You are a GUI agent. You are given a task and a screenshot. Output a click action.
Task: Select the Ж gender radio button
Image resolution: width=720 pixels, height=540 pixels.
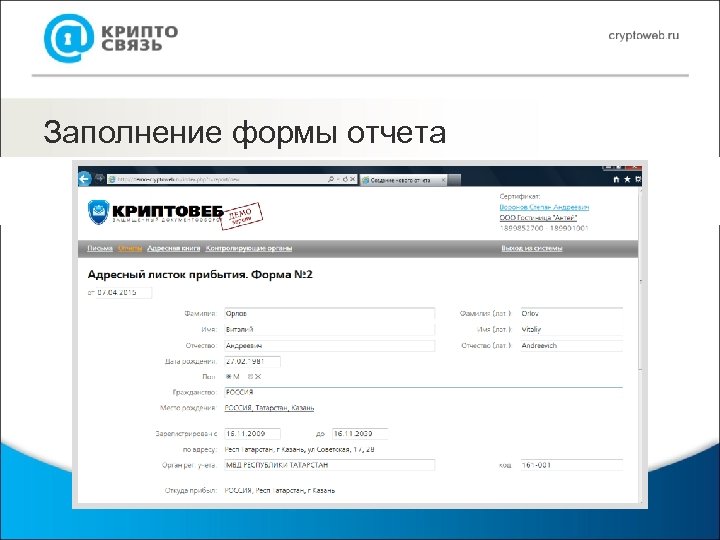[x=251, y=377]
